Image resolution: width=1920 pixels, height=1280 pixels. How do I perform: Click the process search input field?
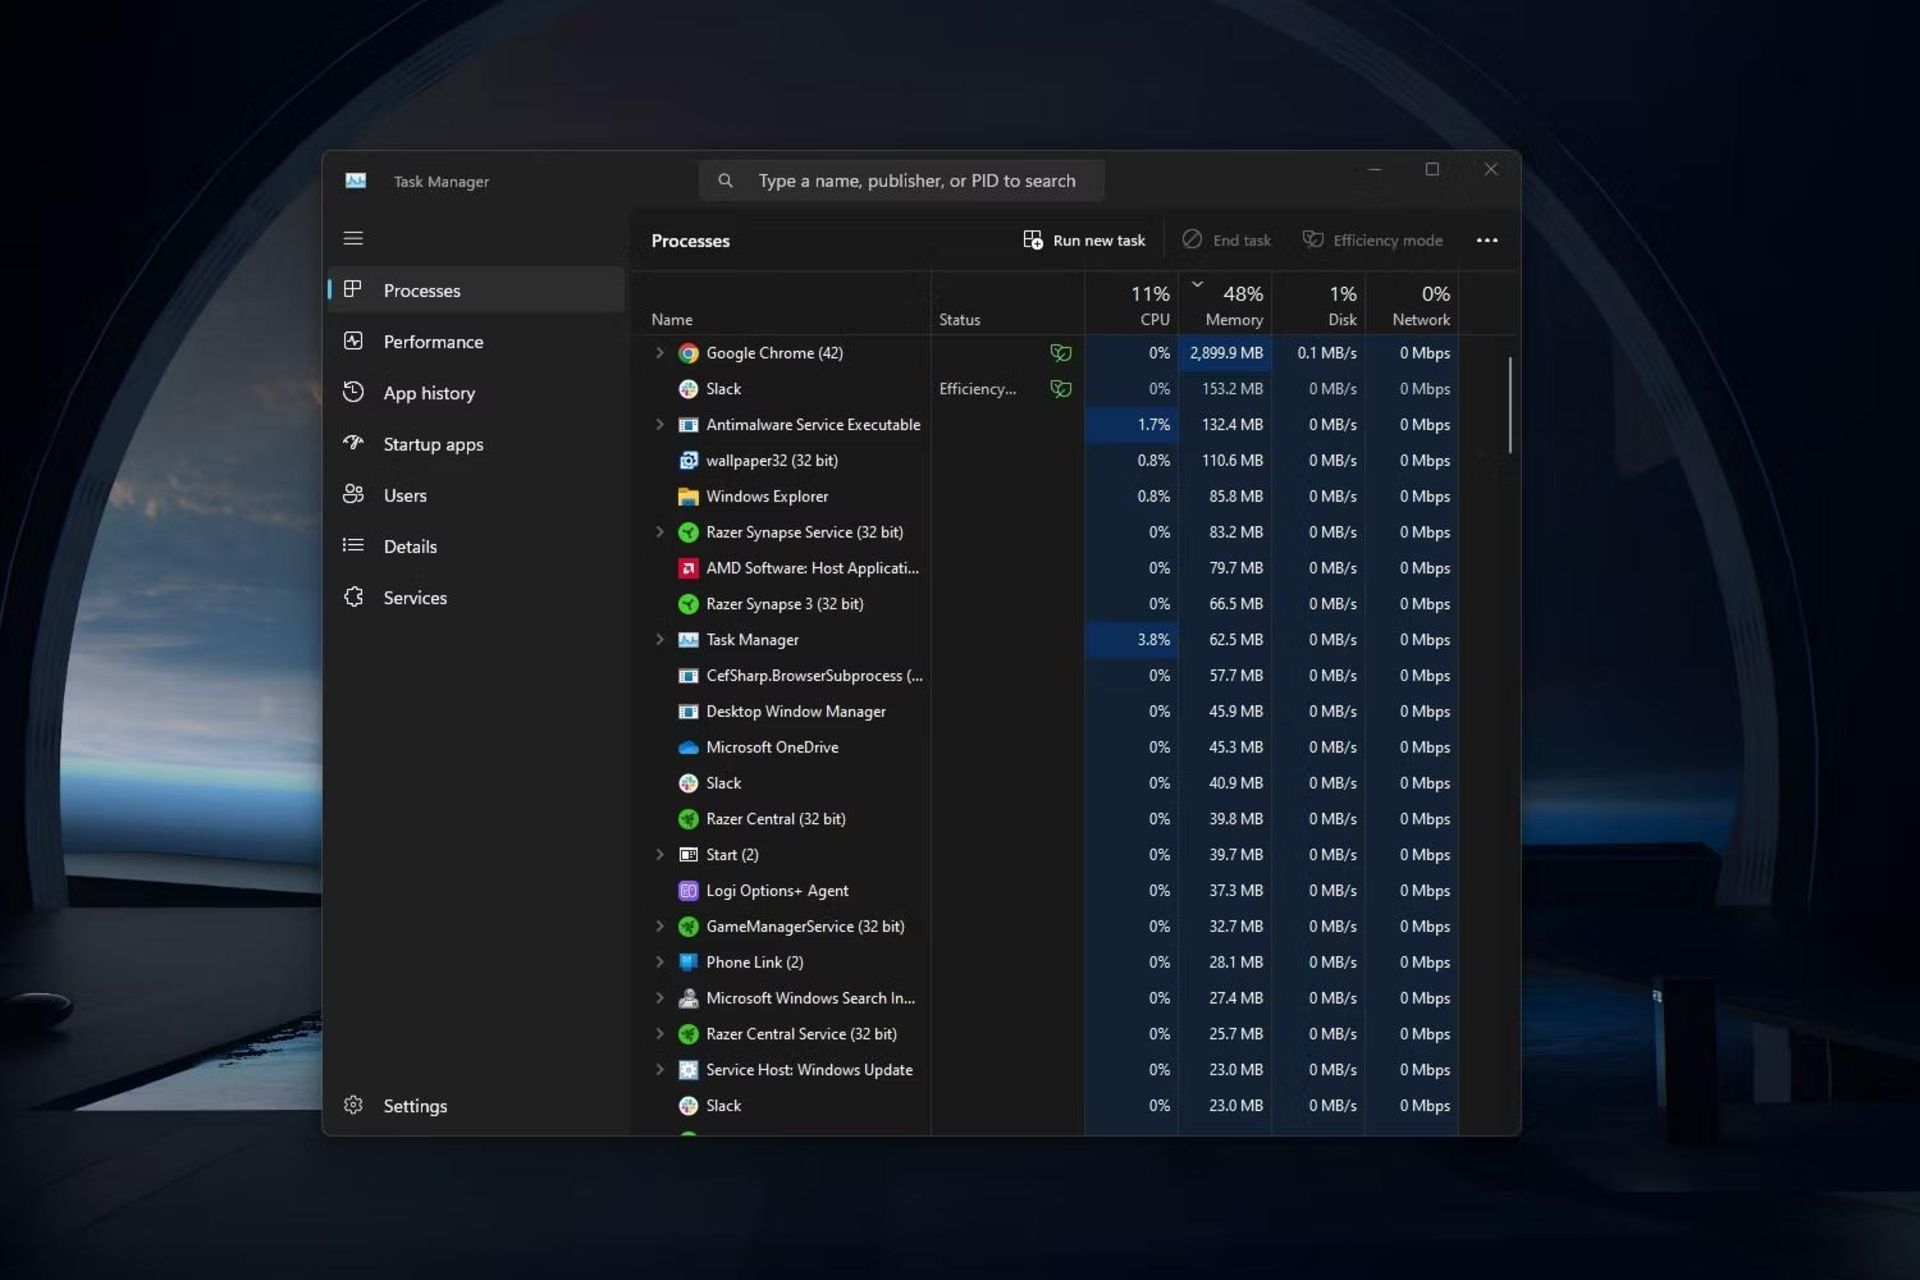(x=916, y=181)
